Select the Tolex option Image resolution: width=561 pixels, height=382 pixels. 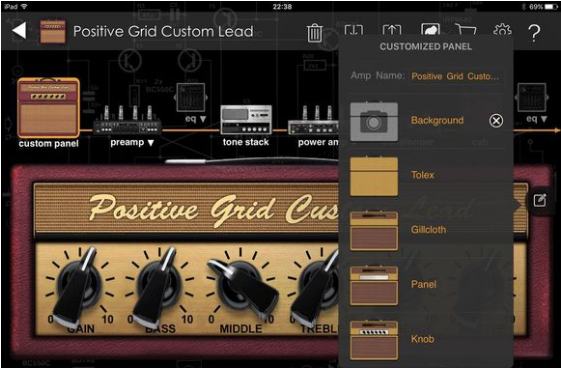tap(426, 176)
